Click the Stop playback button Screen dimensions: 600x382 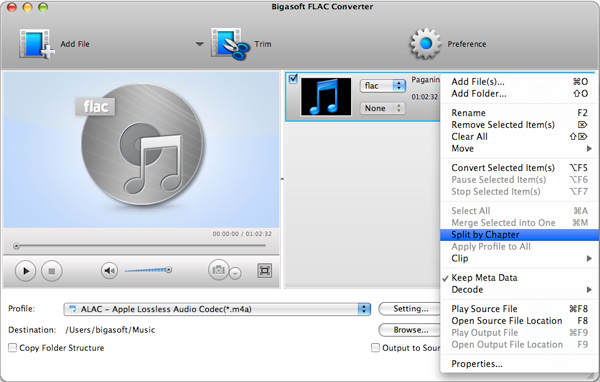tap(52, 271)
